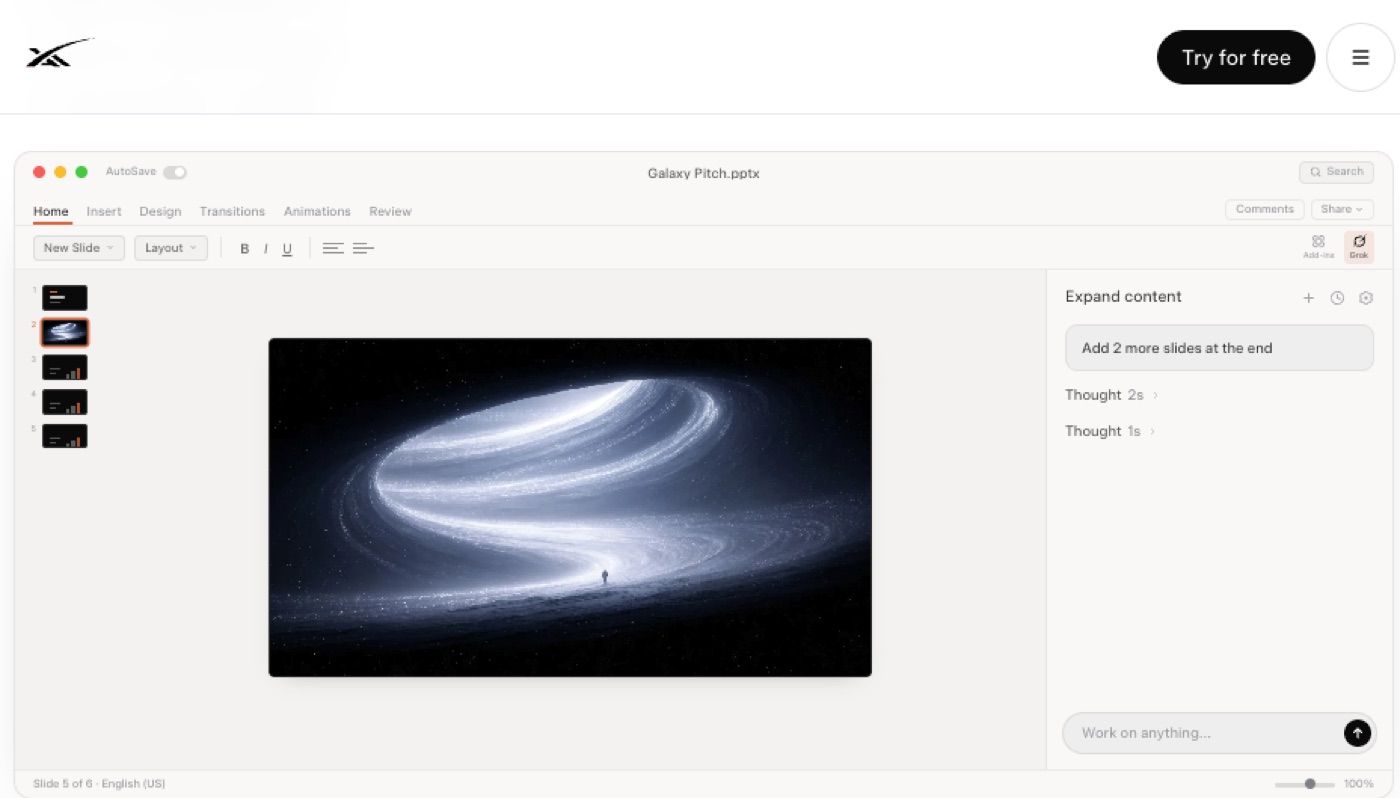Maximize window with green button

[82, 172]
